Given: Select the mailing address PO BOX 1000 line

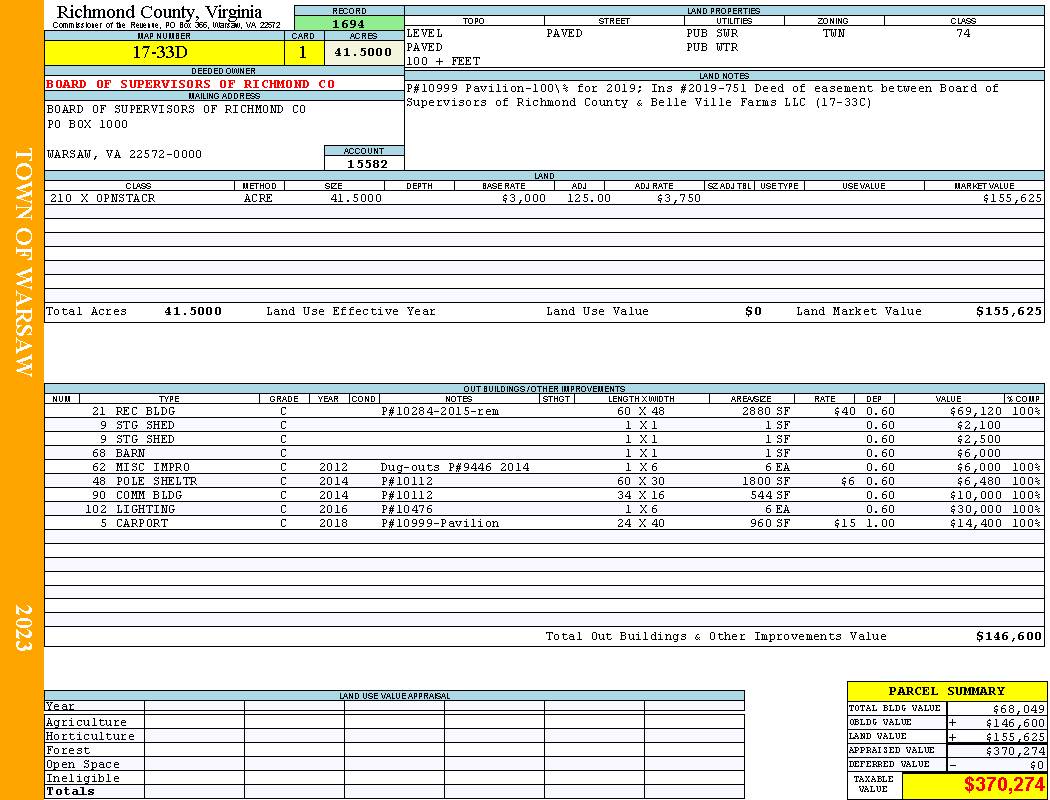Looking at the screenshot, I should (87, 125).
